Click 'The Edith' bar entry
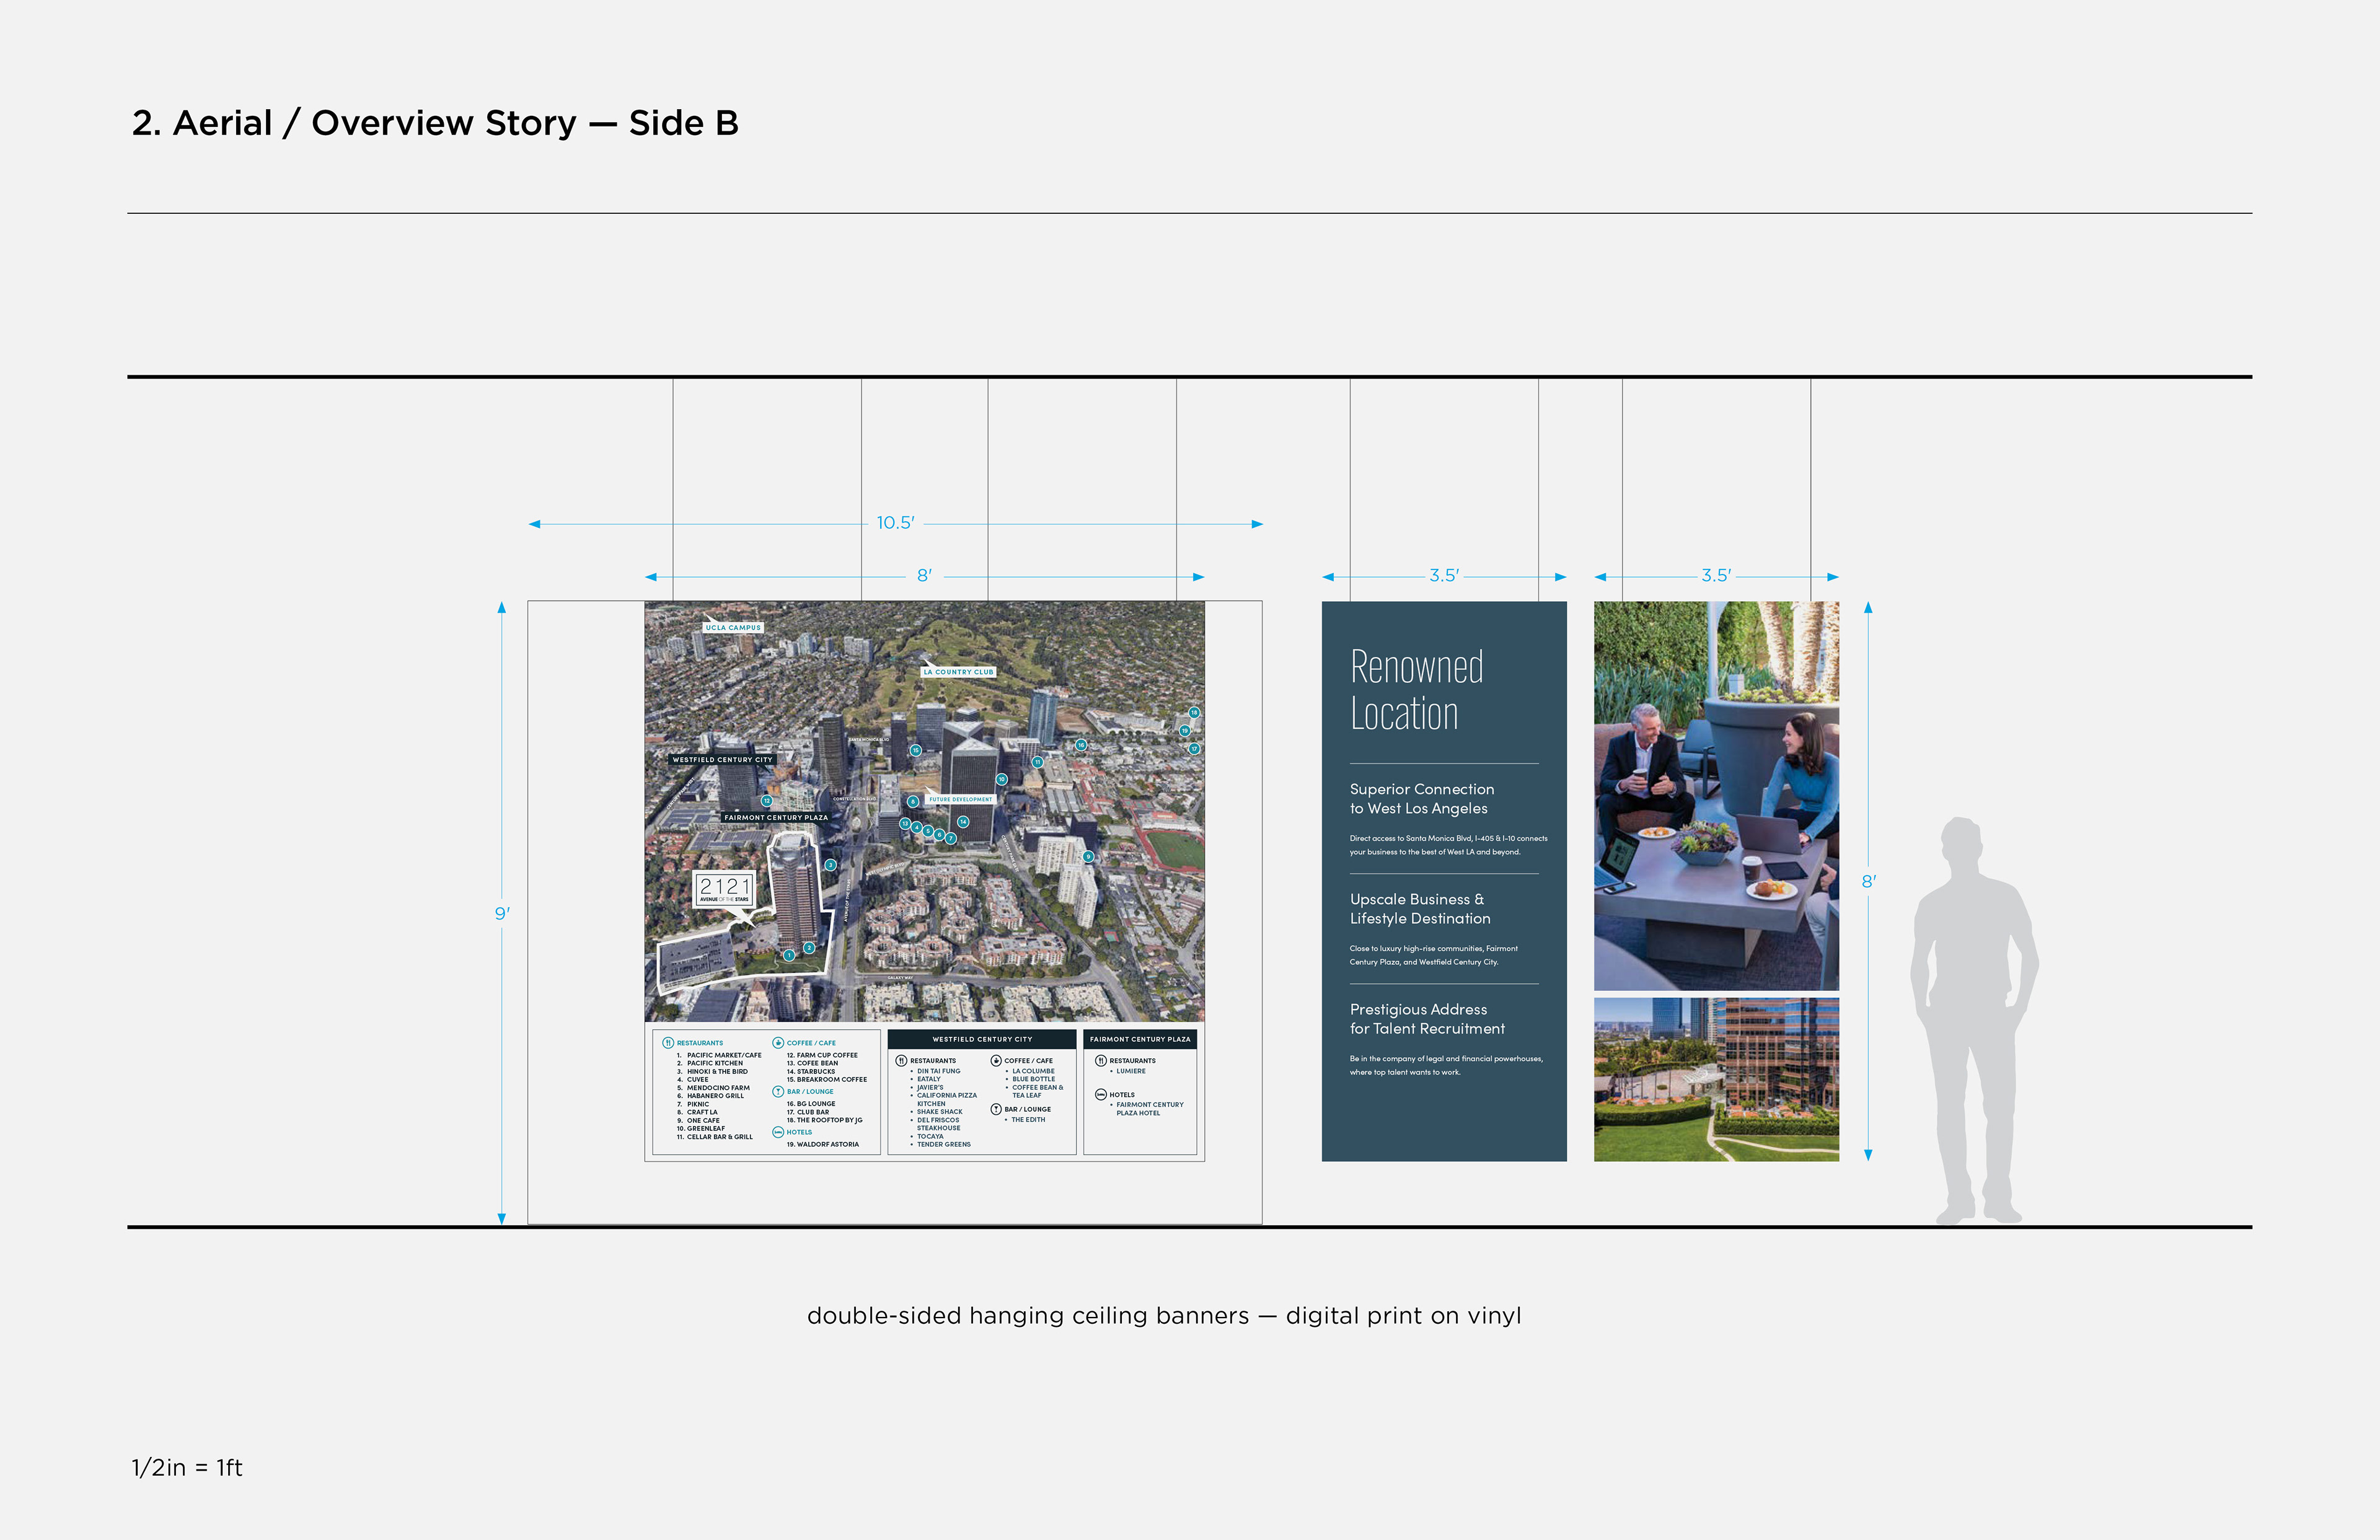 tap(1028, 1120)
